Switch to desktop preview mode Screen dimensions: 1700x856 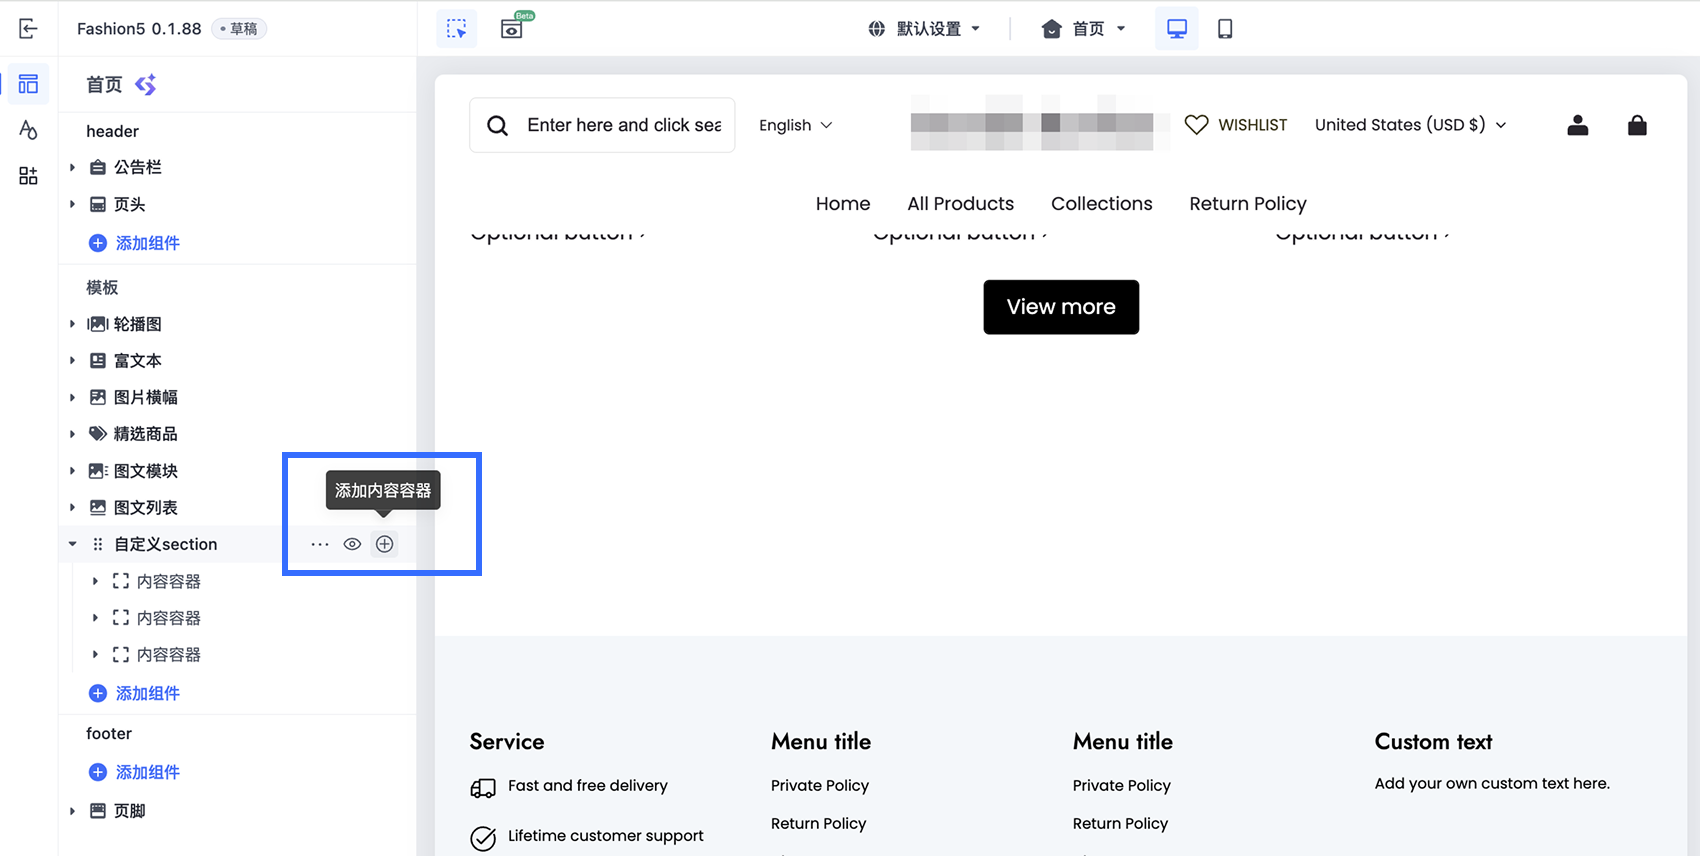click(x=1177, y=29)
